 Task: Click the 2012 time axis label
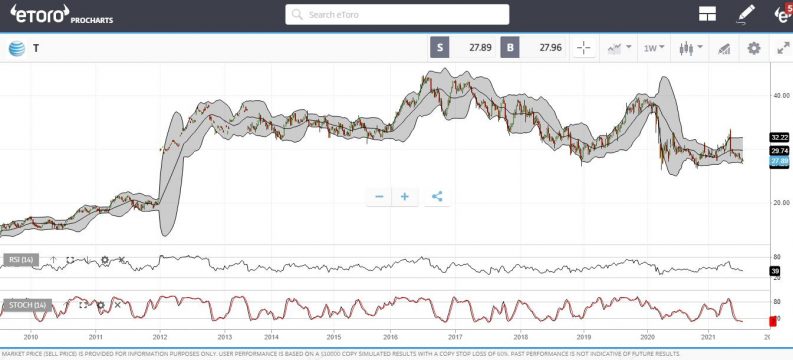pyautogui.click(x=160, y=337)
